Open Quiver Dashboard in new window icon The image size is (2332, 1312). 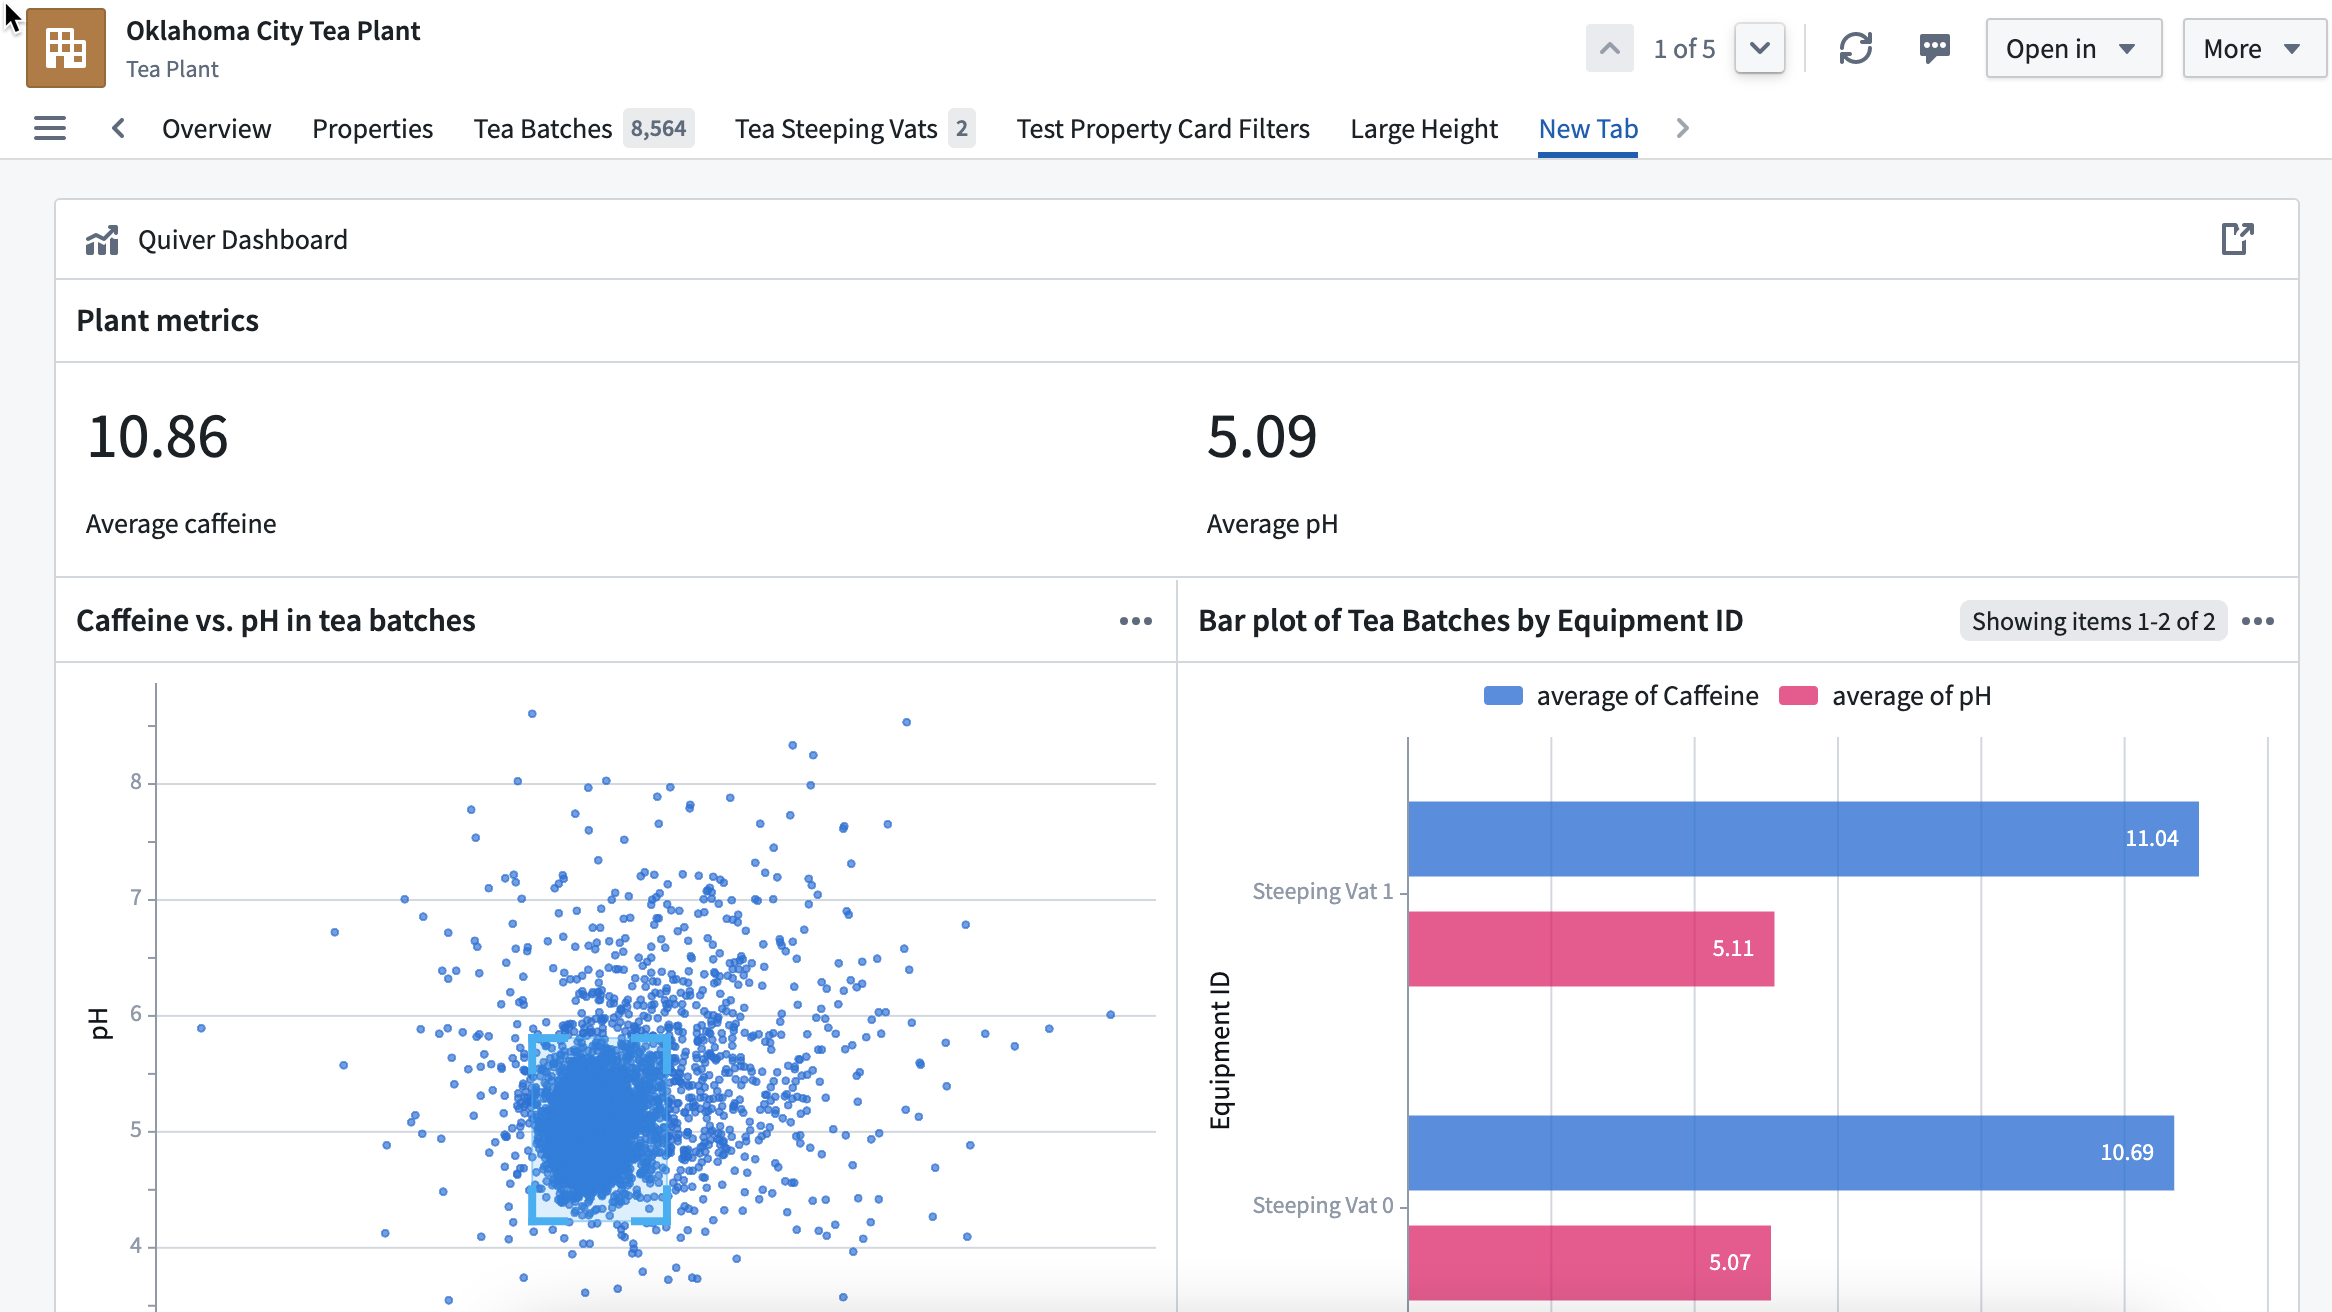(2237, 239)
